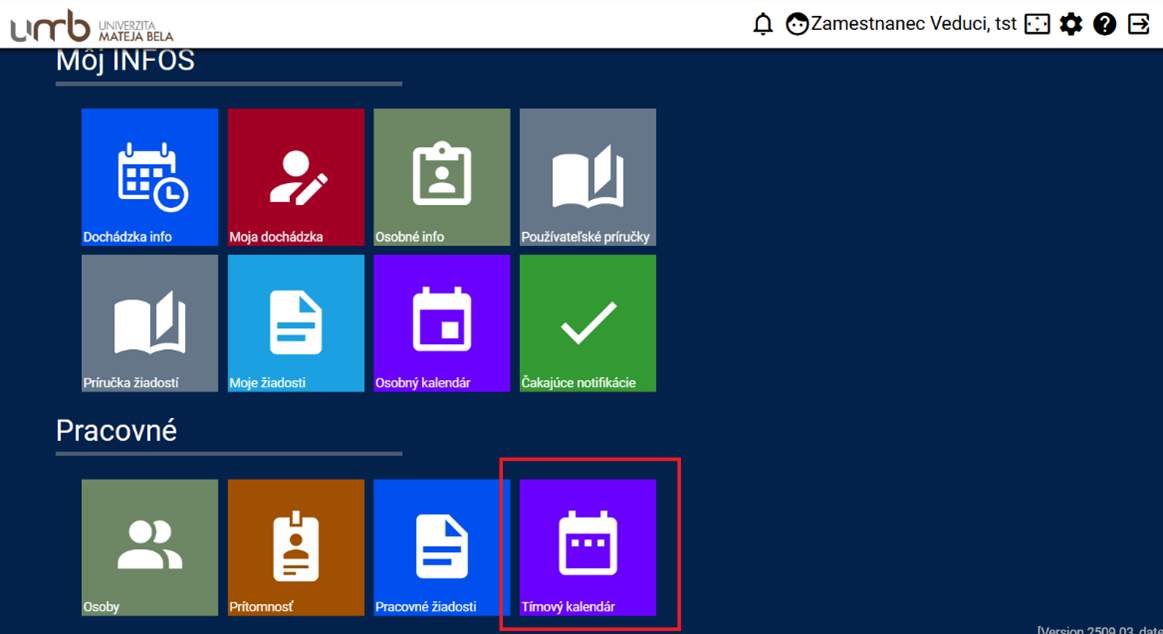
Task: Open the Moje žiadosti tile
Action: click(296, 323)
